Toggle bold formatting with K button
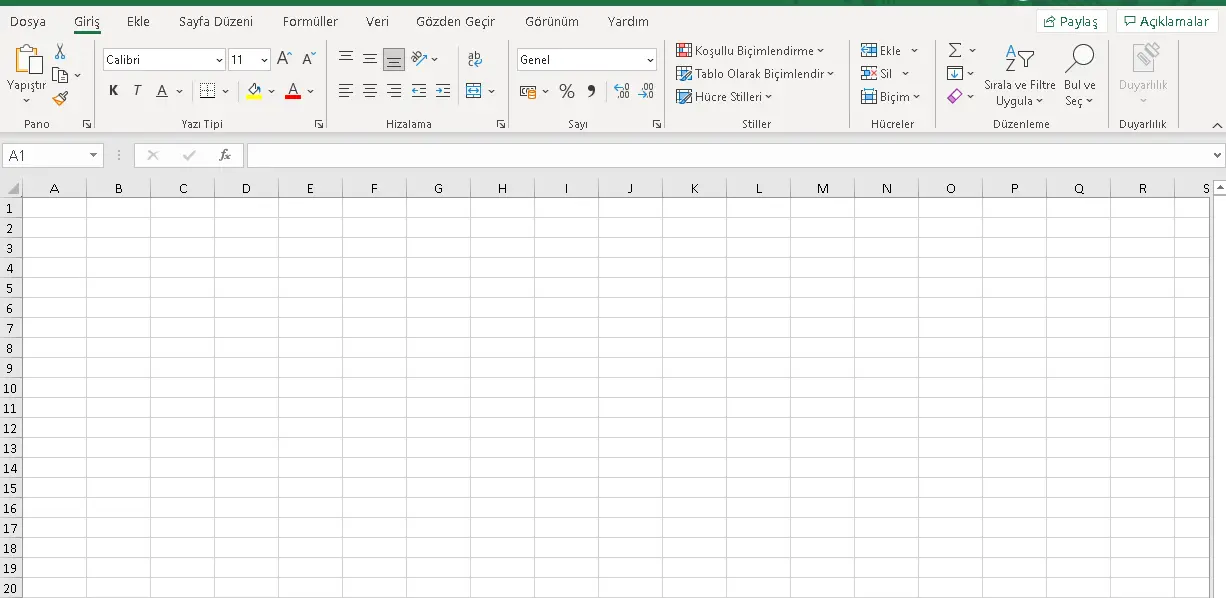This screenshot has height=598, width=1226. (113, 91)
